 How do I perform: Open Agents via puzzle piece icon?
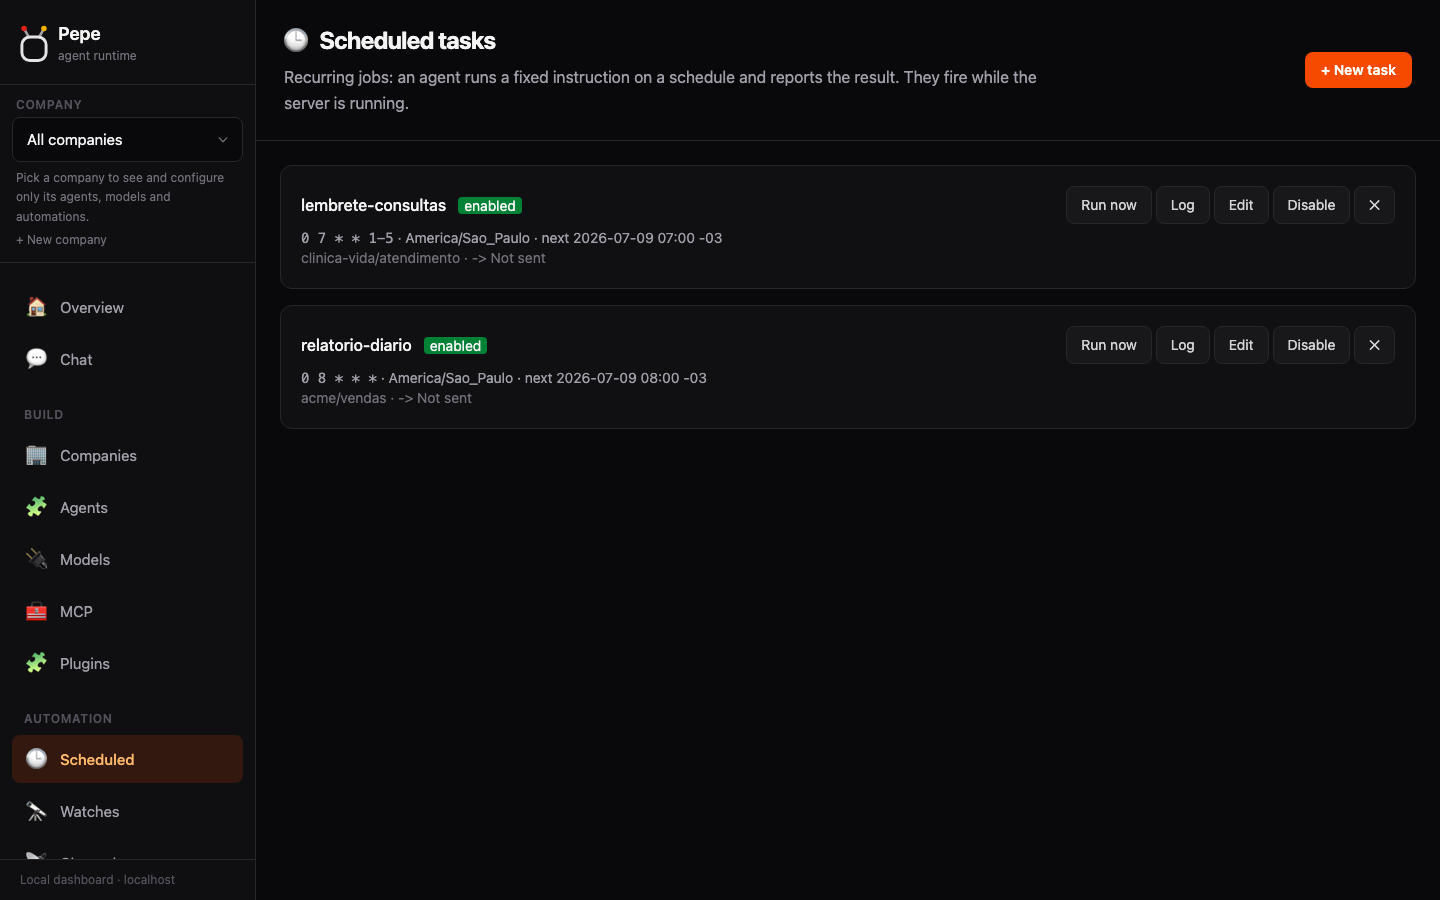point(37,507)
